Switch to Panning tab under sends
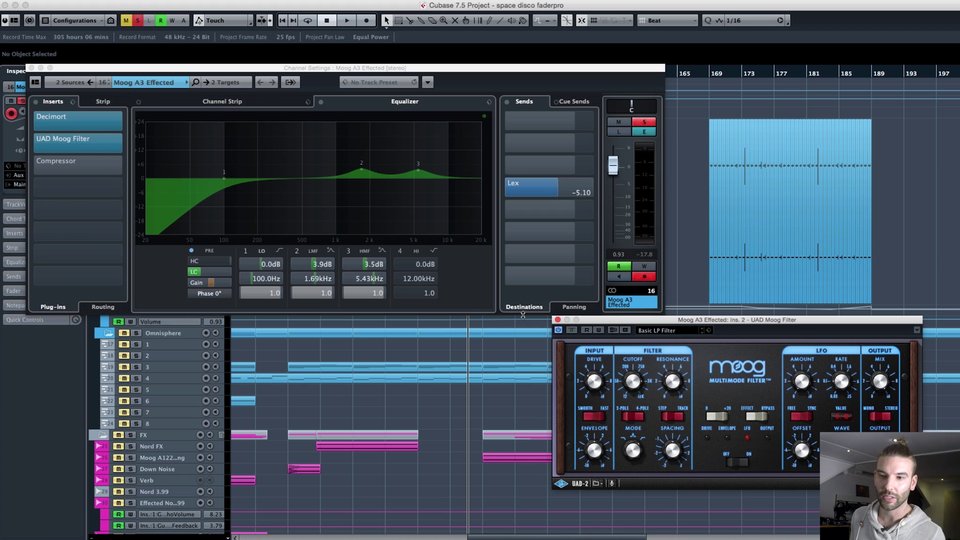 [574, 307]
